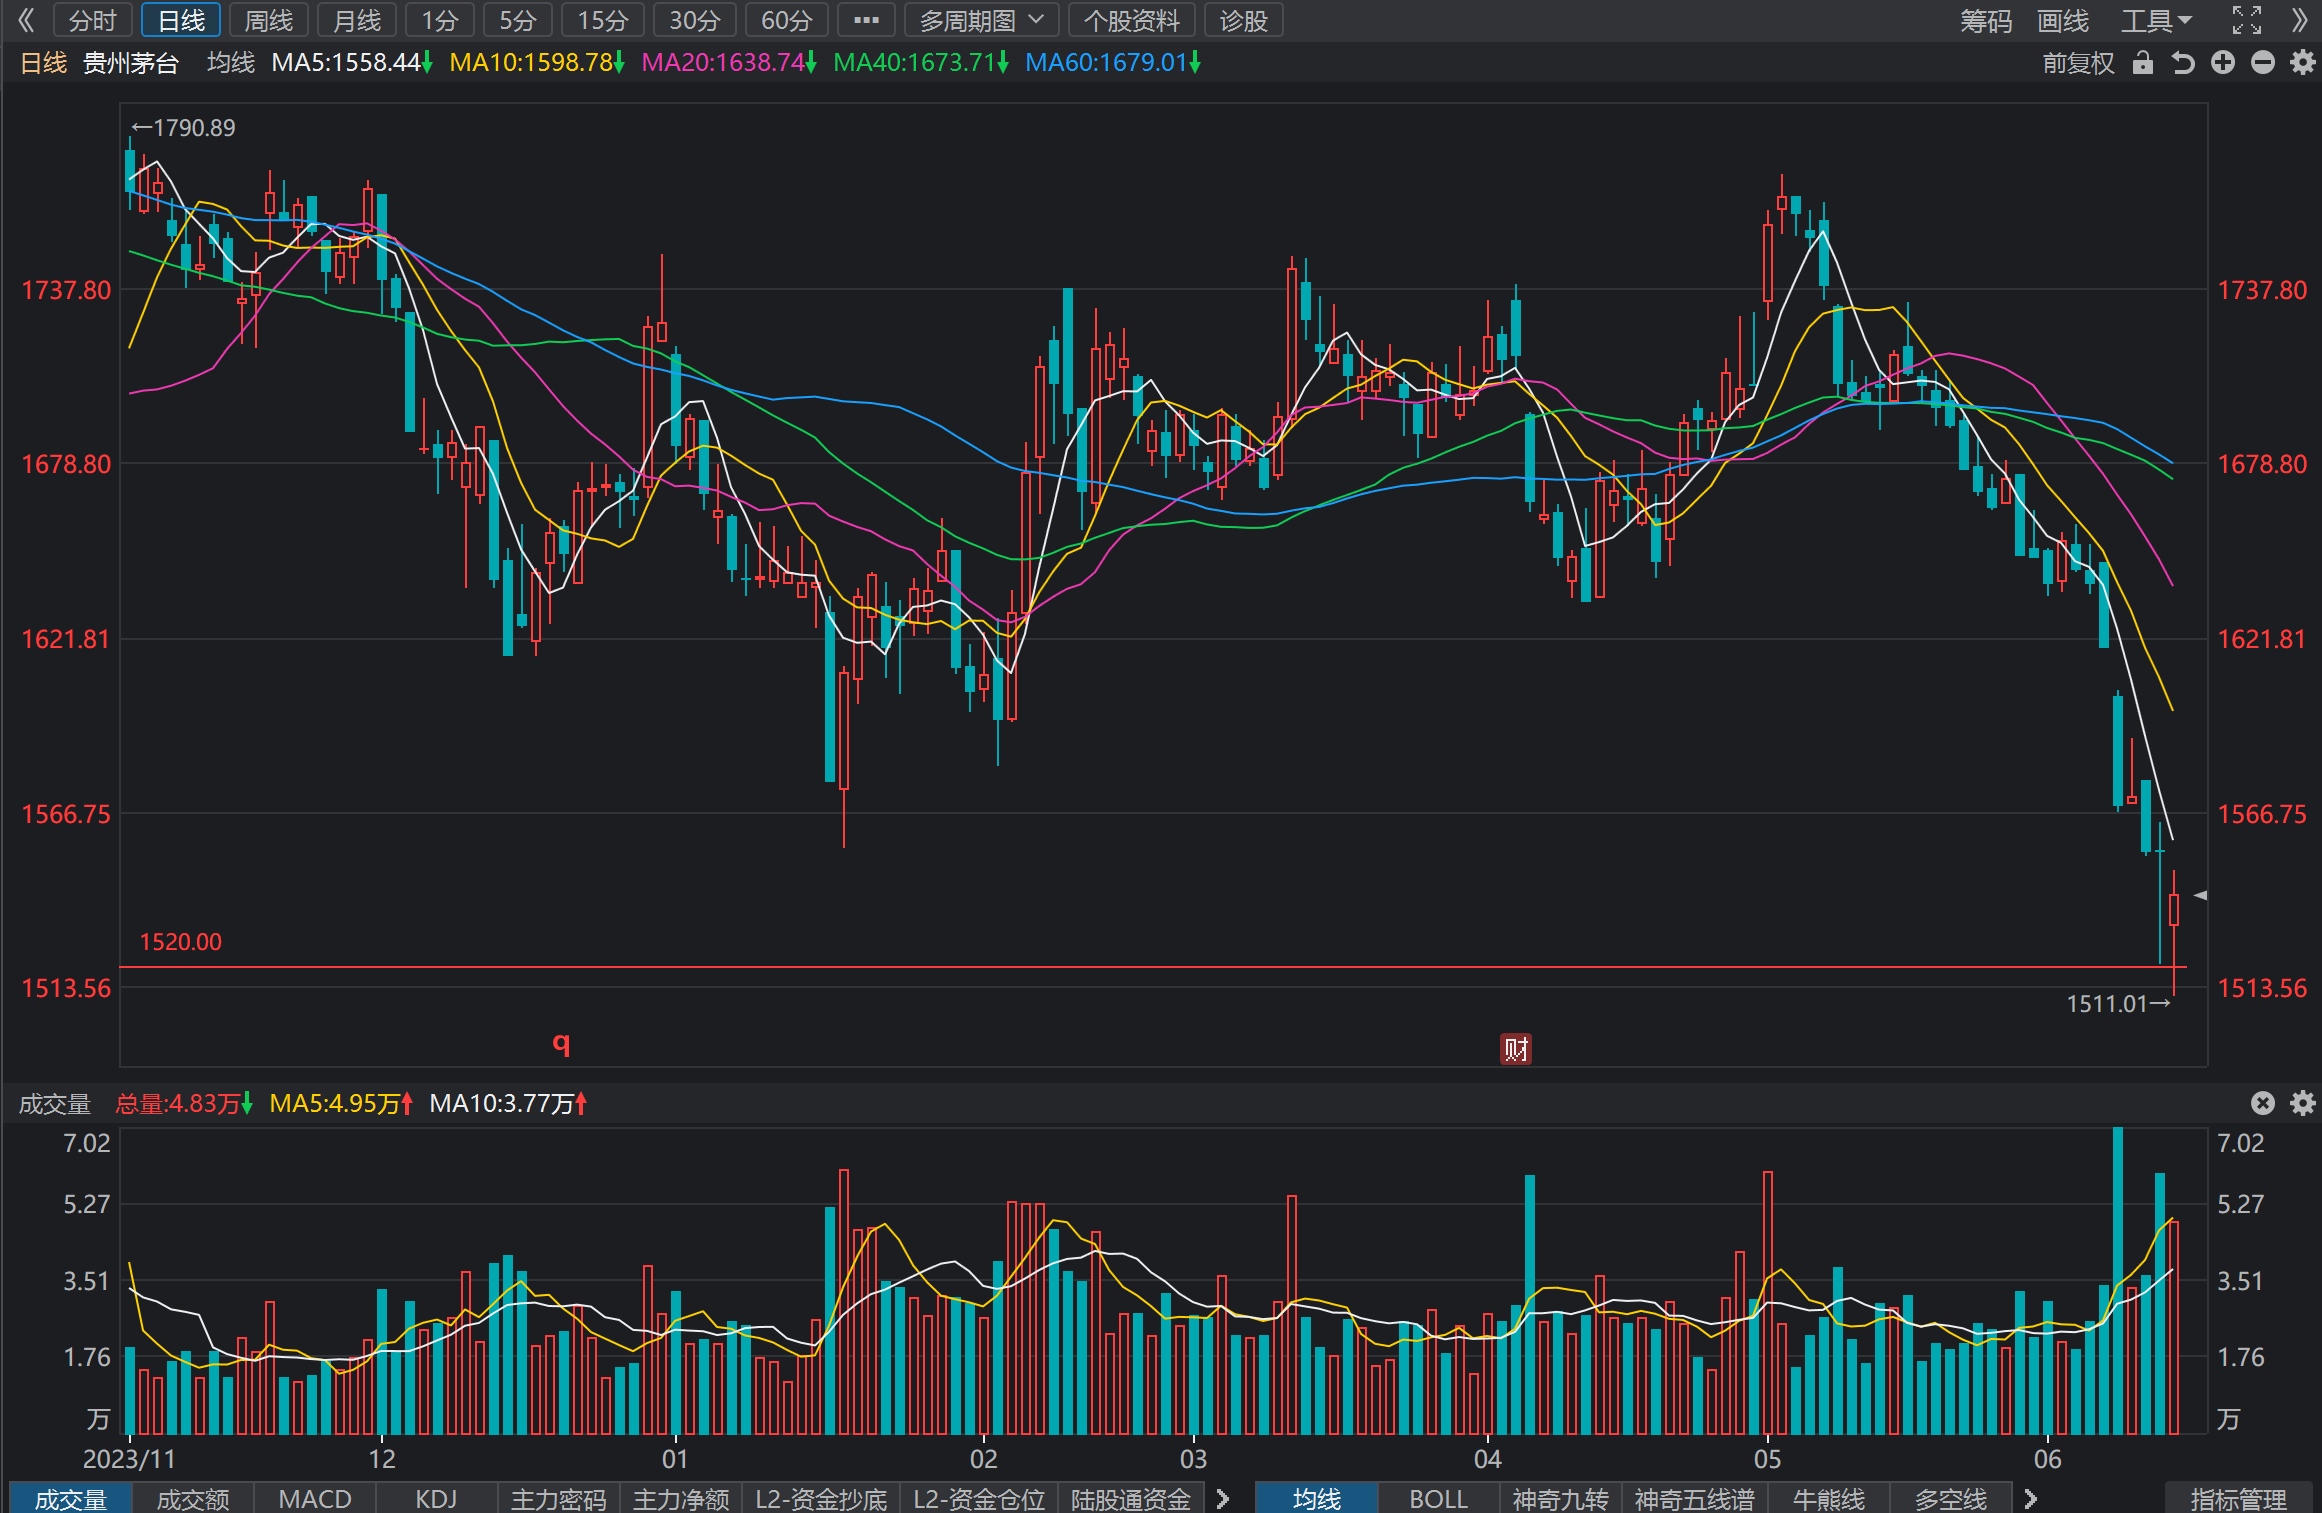Select 主力密码 indicator tab

[x=559, y=1498]
